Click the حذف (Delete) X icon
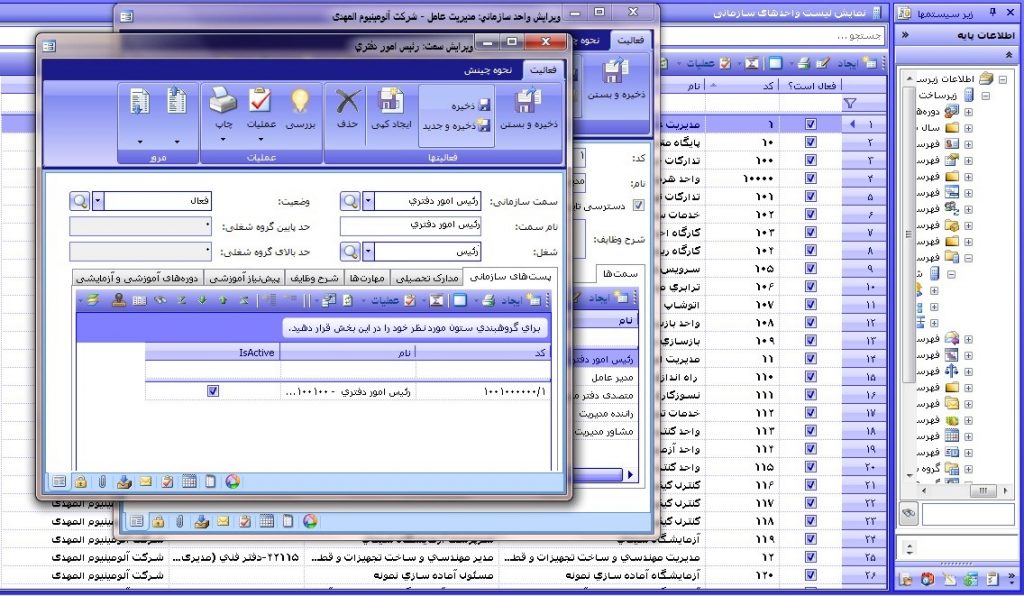Image resolution: width=1024 pixels, height=596 pixels. pos(347,102)
